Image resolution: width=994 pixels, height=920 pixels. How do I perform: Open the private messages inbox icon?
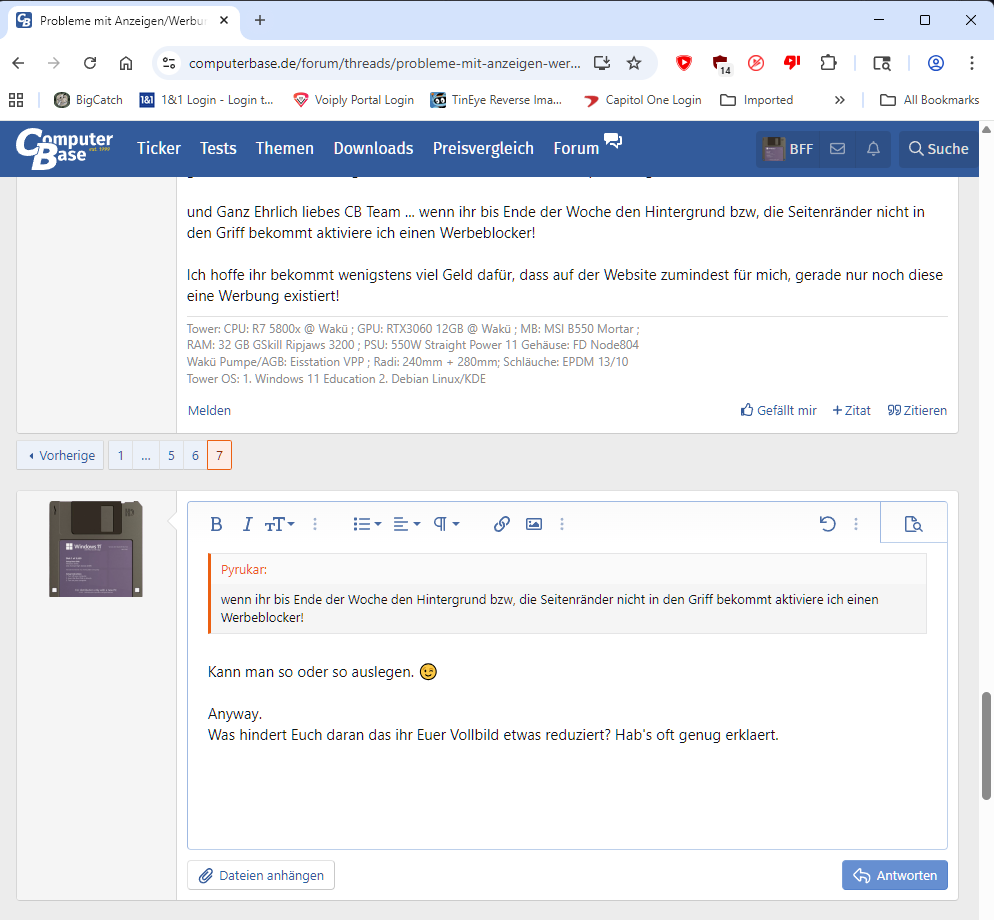coord(837,149)
